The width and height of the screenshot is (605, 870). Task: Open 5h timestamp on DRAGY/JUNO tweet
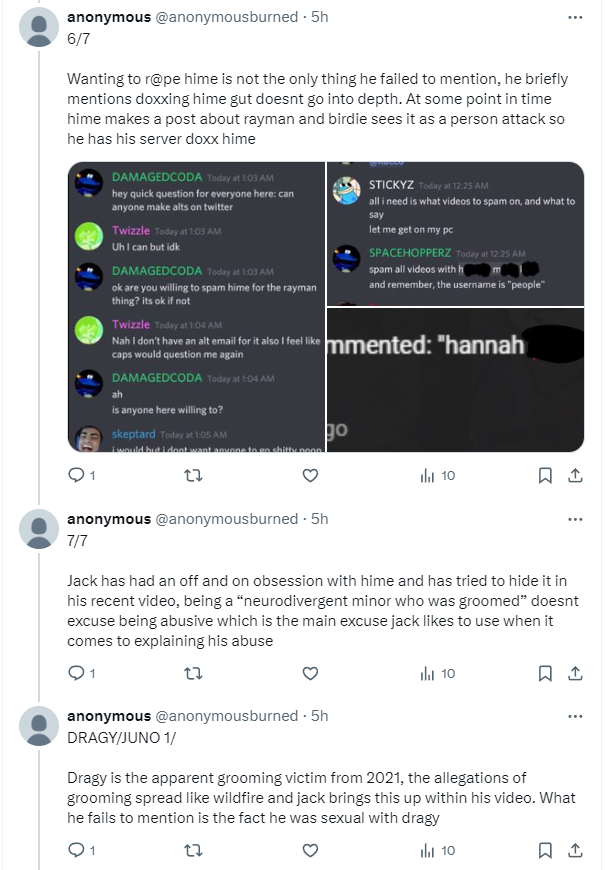click(320, 716)
